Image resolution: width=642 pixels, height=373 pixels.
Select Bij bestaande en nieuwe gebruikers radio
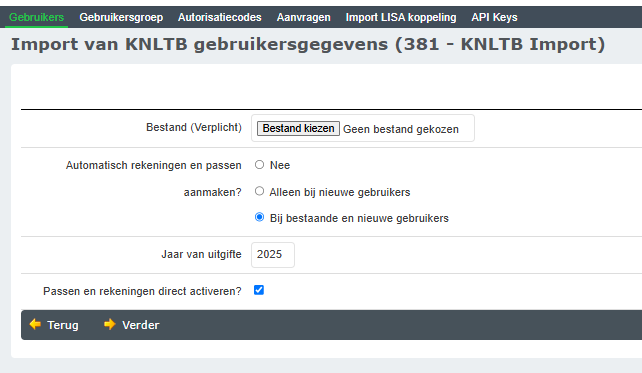(259, 217)
